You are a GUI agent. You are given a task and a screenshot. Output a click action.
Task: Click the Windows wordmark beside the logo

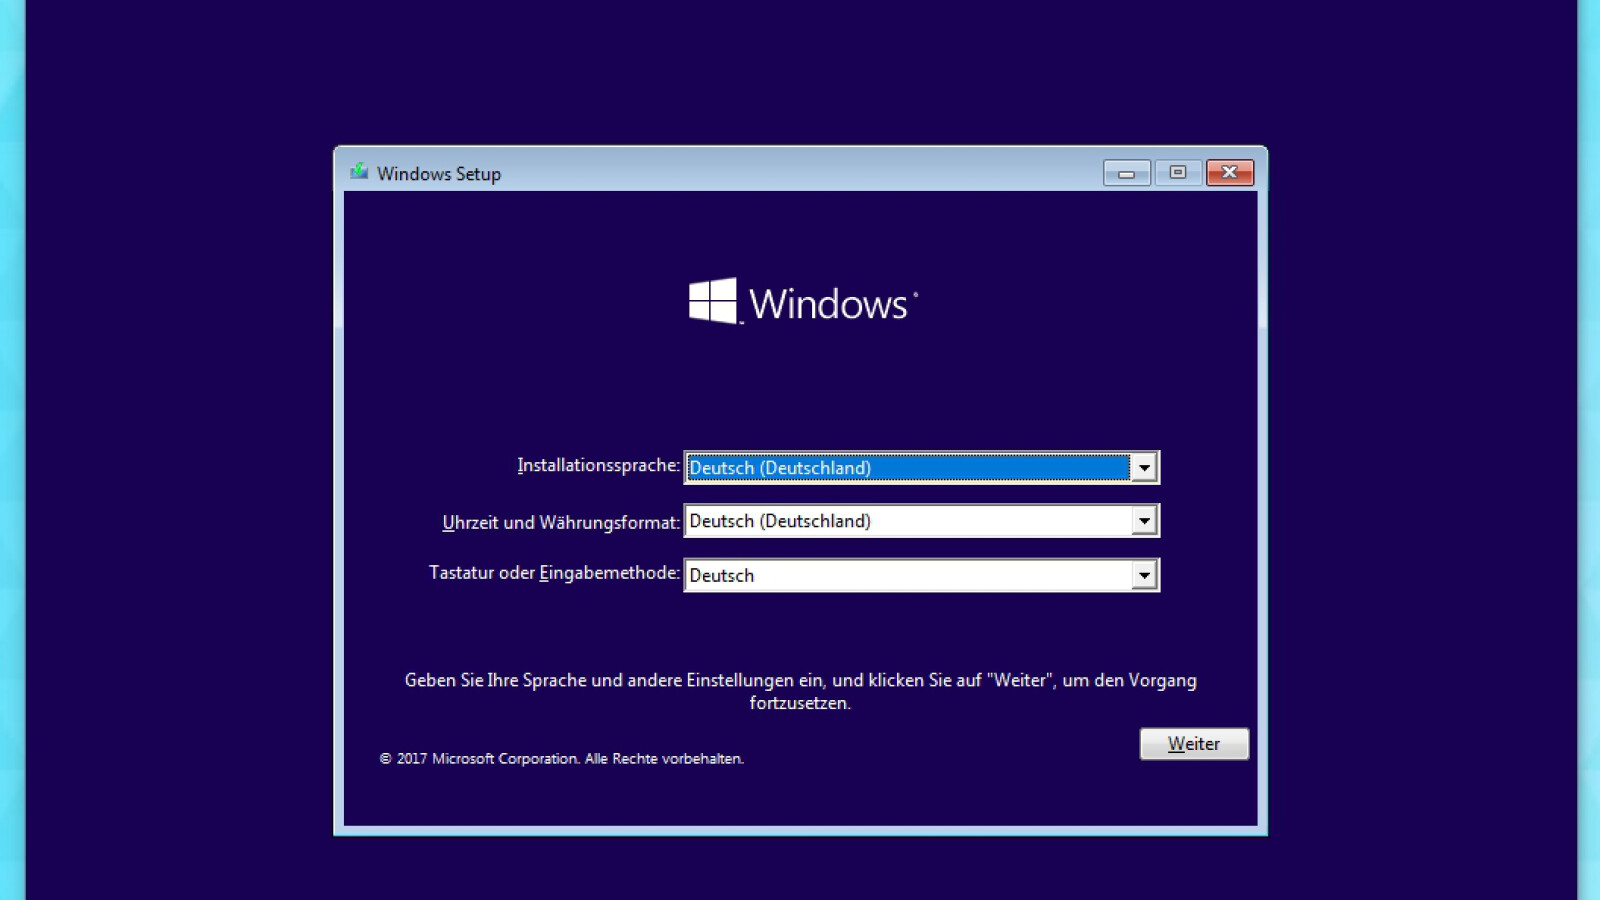(828, 304)
